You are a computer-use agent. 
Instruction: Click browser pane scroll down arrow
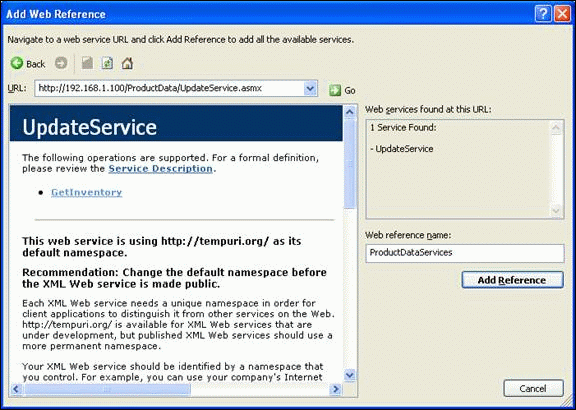tap(350, 375)
